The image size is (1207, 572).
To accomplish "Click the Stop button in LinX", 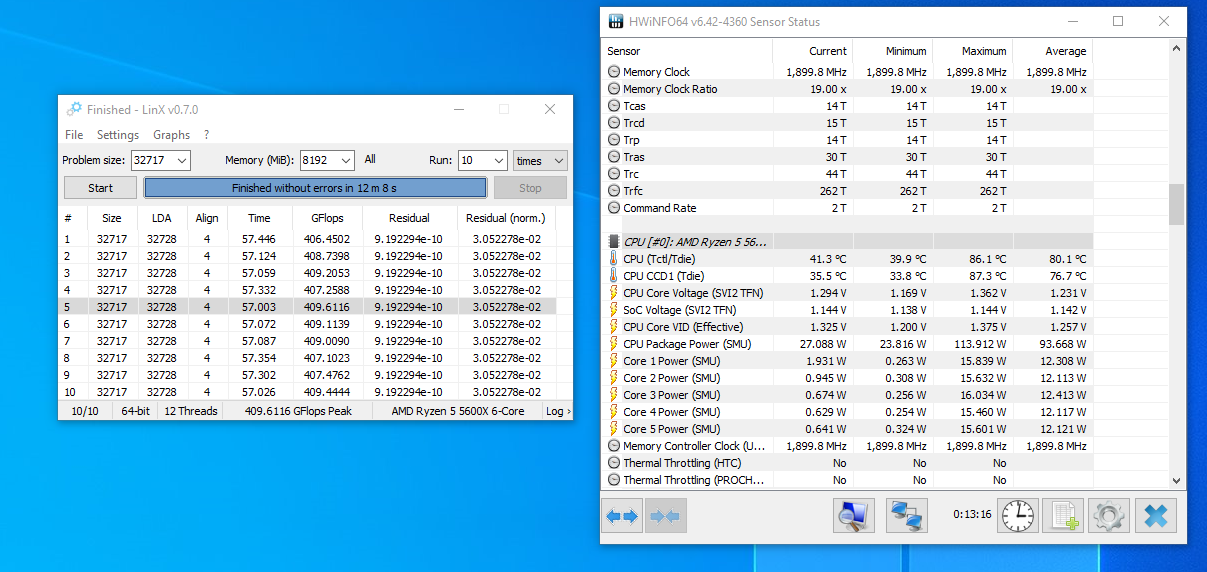I will (x=530, y=188).
